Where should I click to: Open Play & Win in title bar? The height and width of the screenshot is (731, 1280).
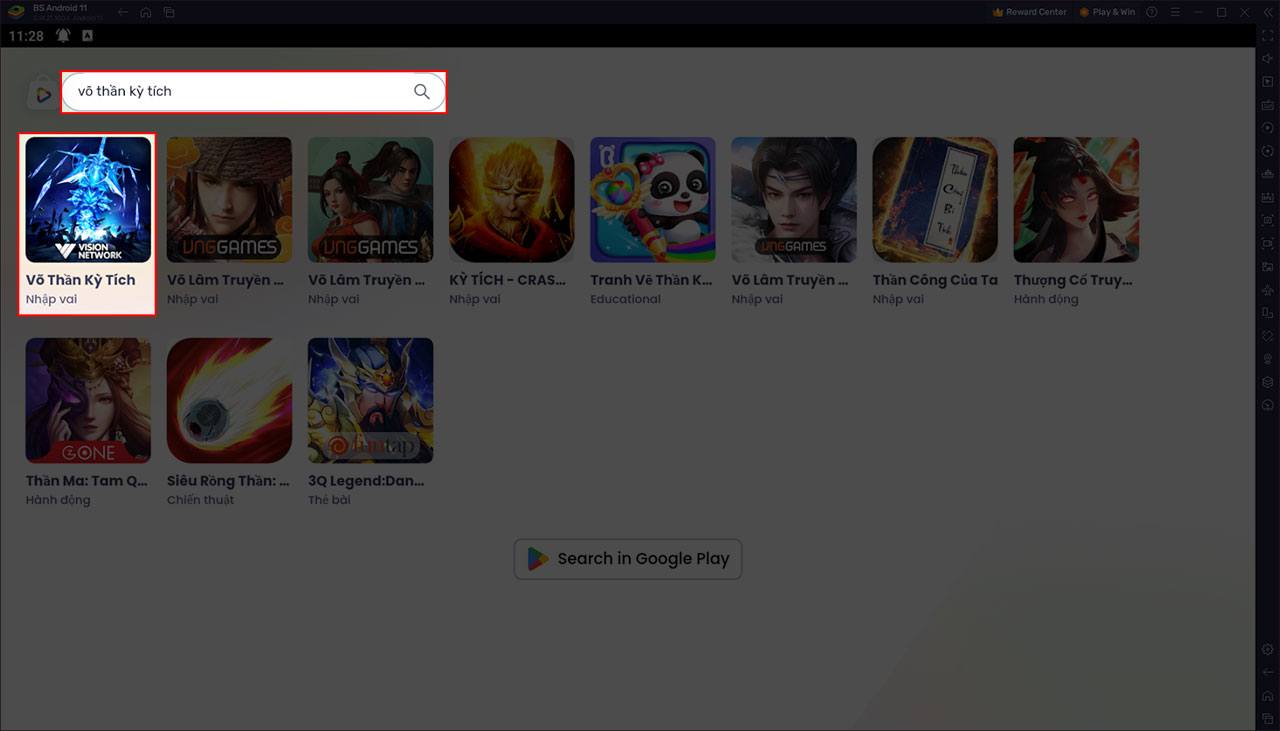coord(1107,12)
